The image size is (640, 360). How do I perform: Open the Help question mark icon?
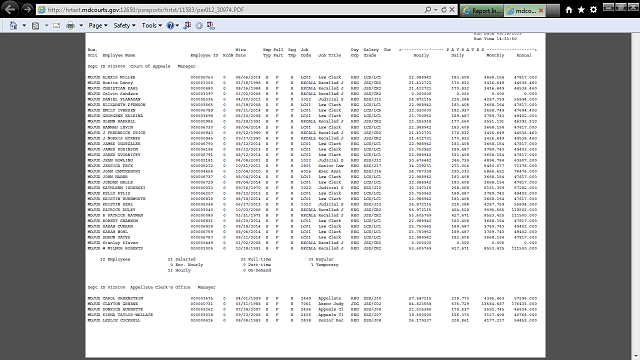(170, 25)
